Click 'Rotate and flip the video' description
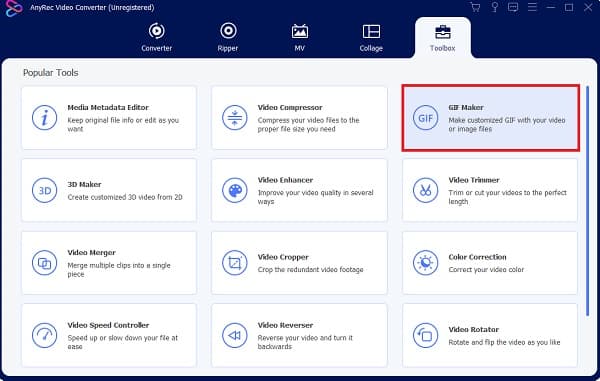600x381 pixels. click(x=504, y=342)
